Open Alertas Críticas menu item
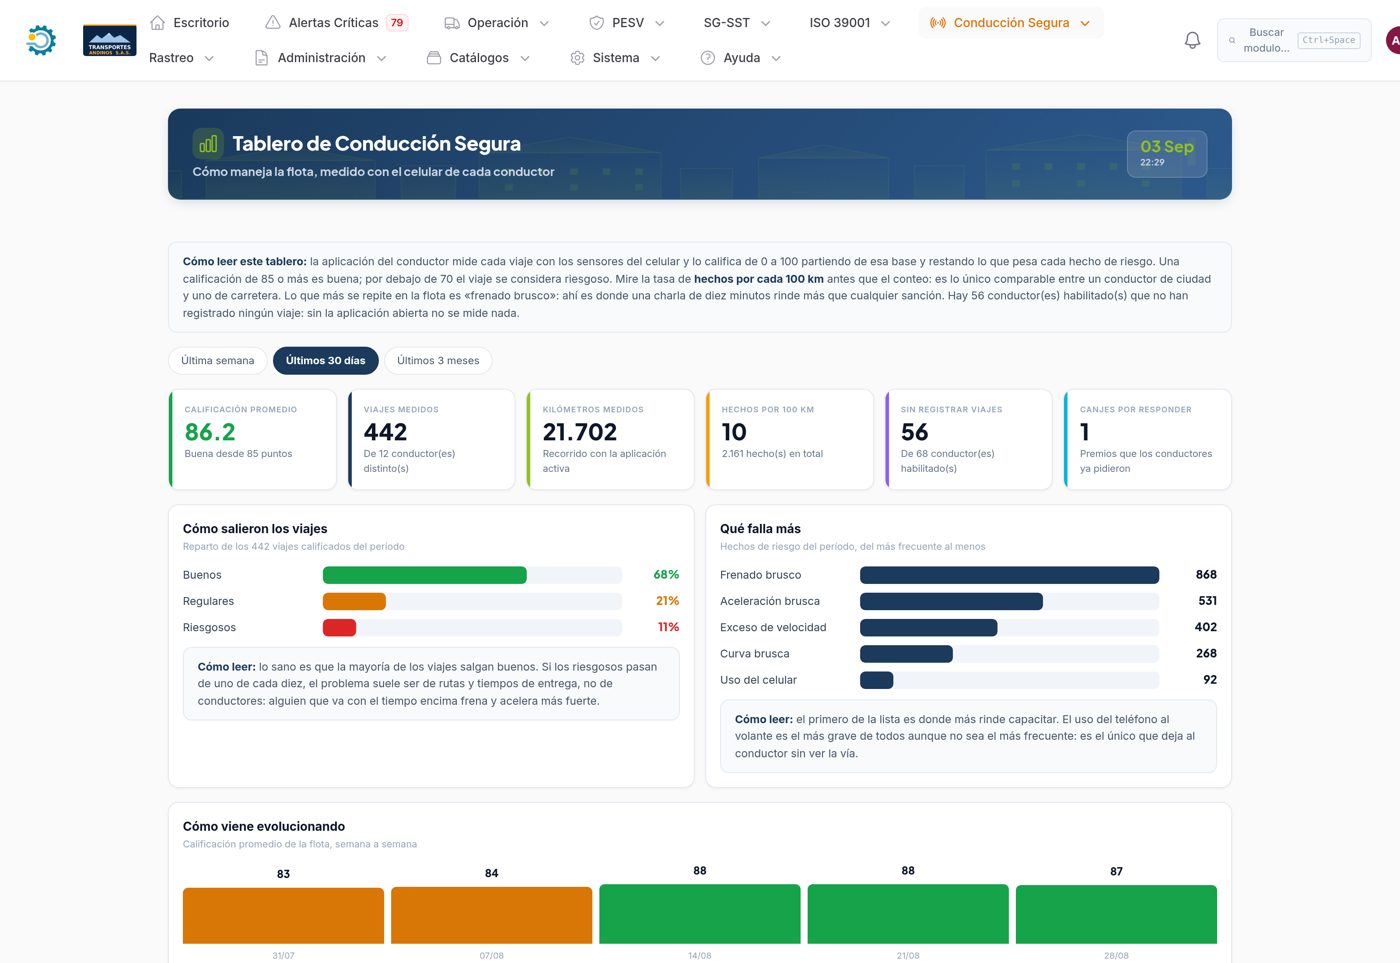The image size is (1400, 963). click(336, 22)
